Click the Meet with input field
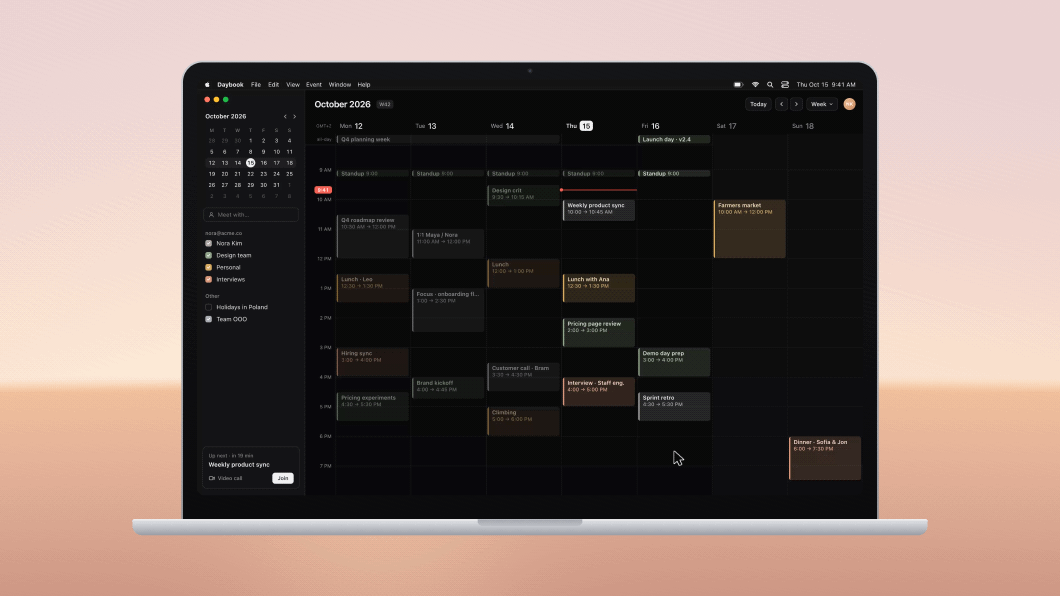Screen dimensions: 1060x596 click(x=251, y=214)
